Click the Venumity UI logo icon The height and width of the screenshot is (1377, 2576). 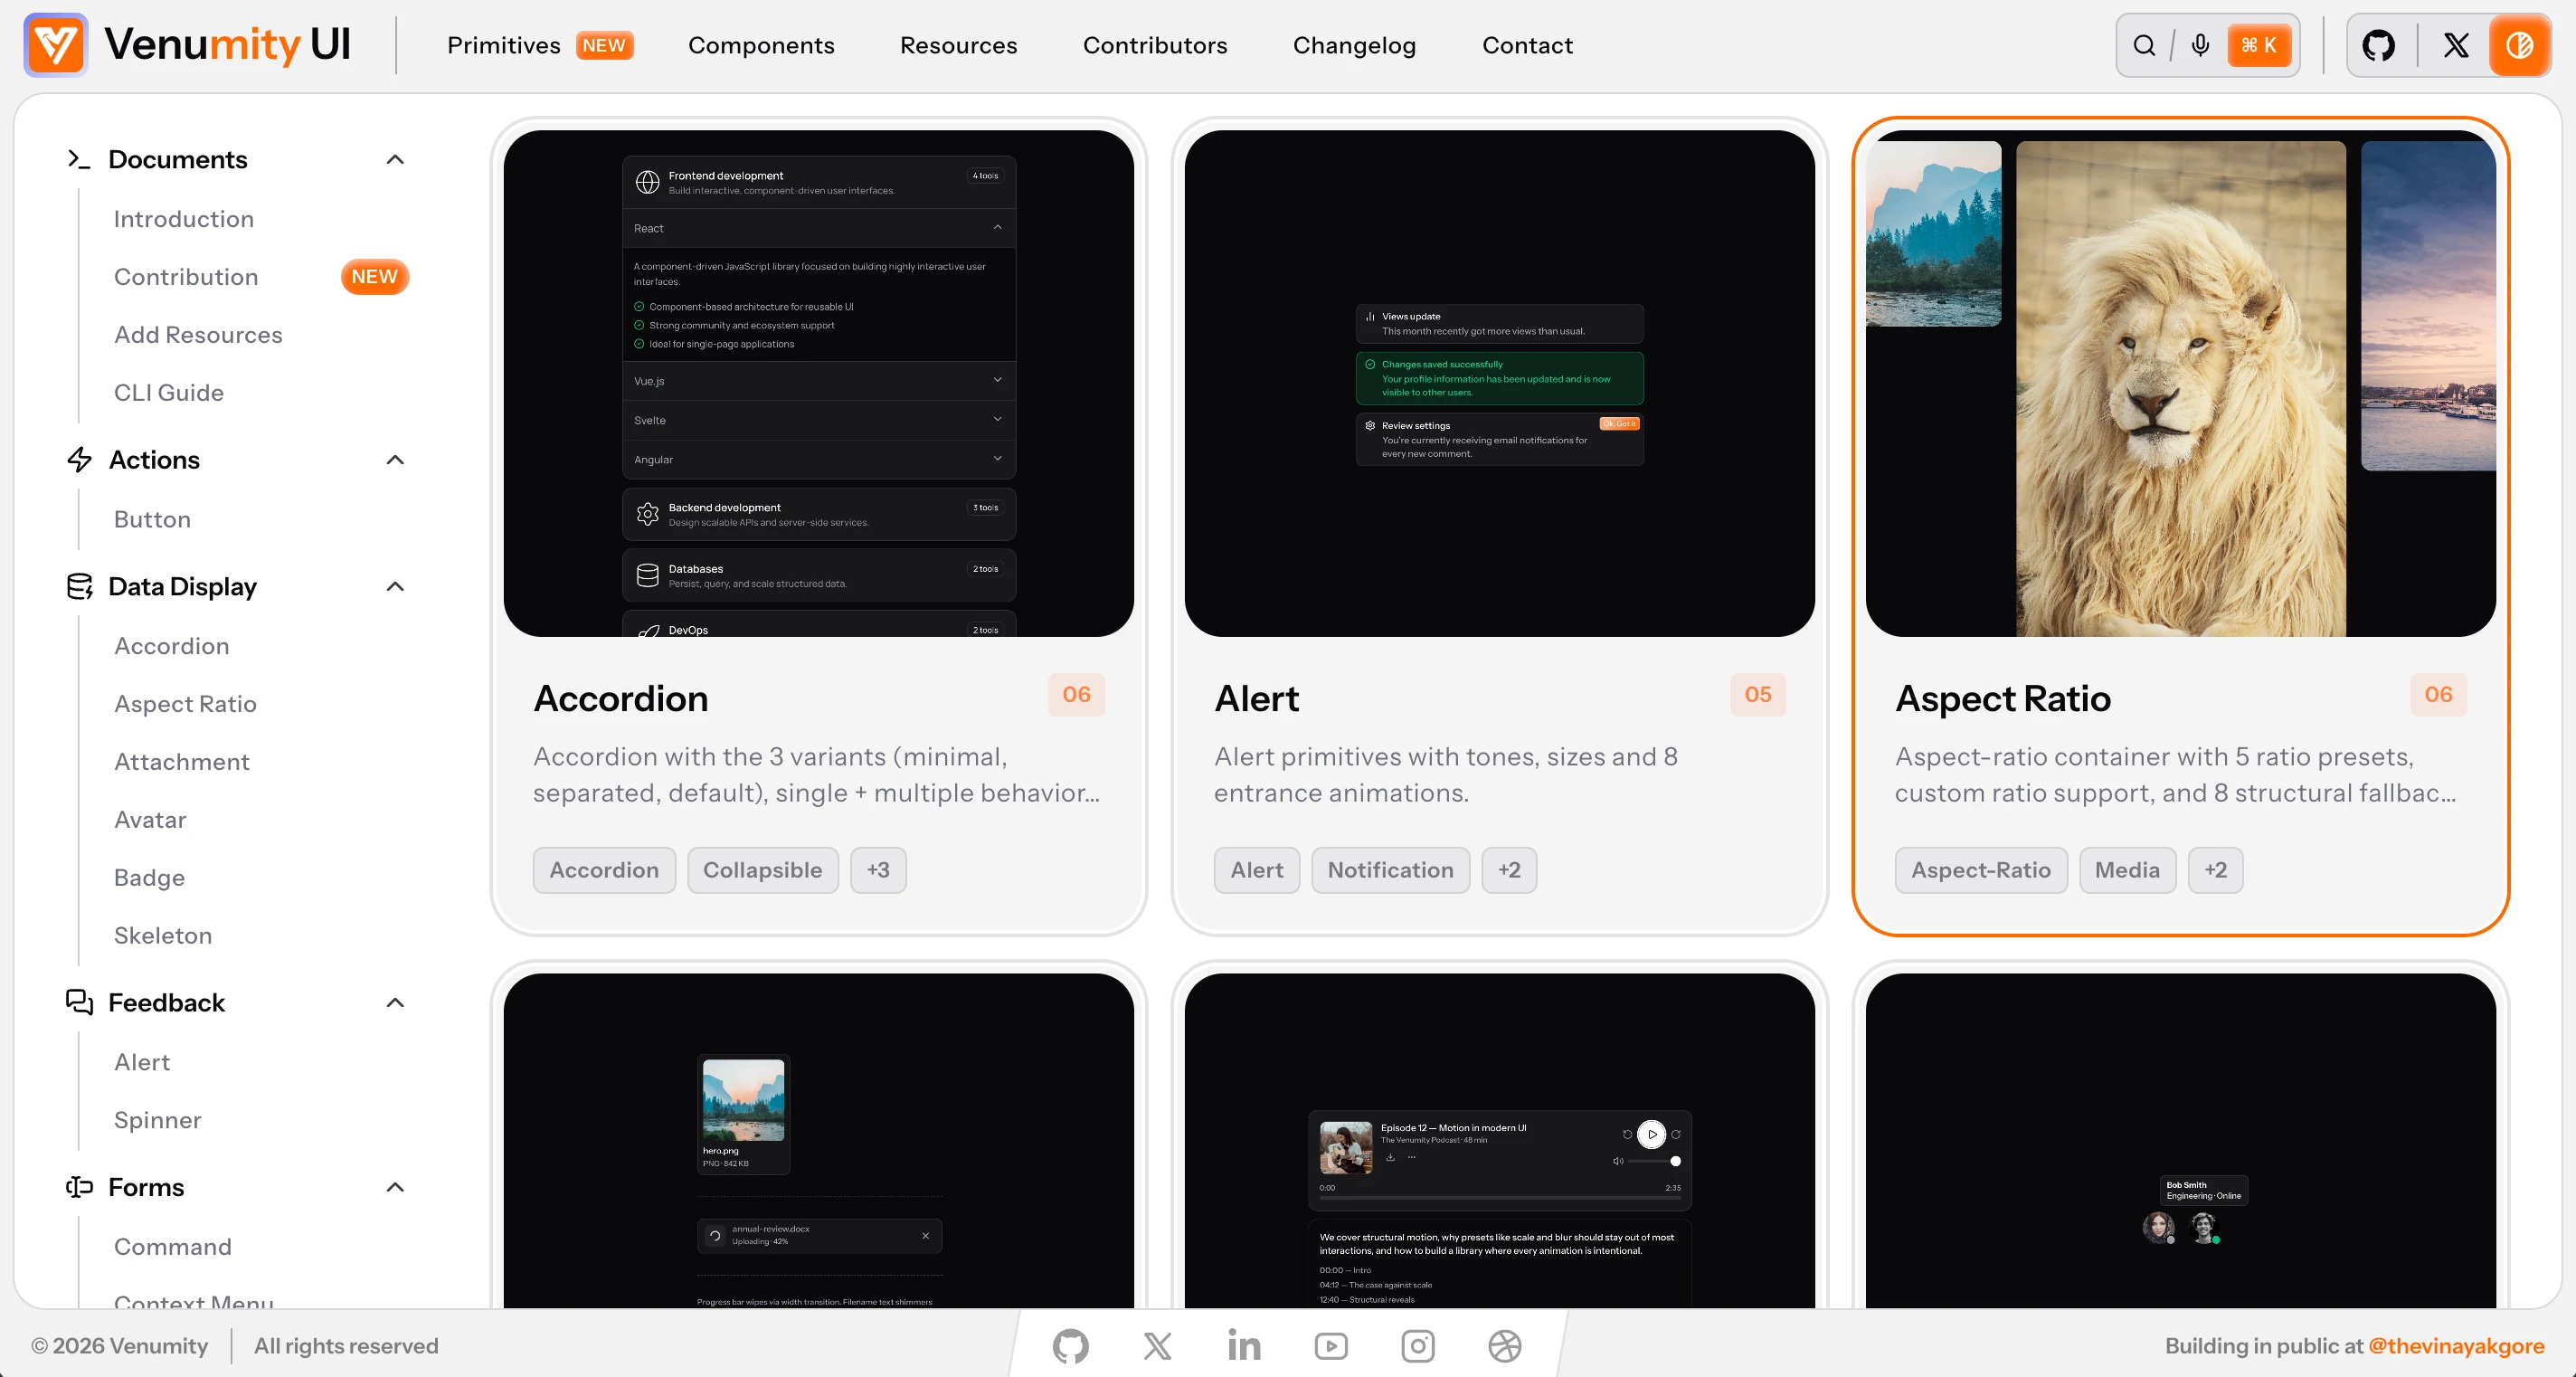tap(55, 45)
